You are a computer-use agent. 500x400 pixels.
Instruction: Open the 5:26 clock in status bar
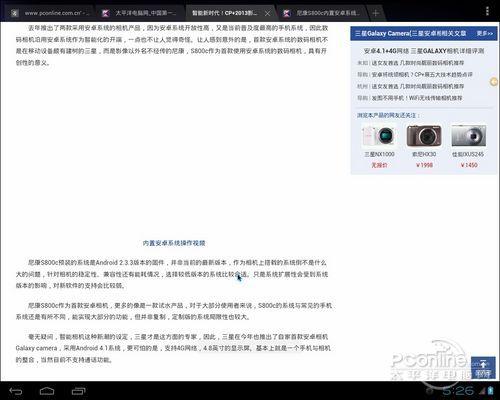458,391
